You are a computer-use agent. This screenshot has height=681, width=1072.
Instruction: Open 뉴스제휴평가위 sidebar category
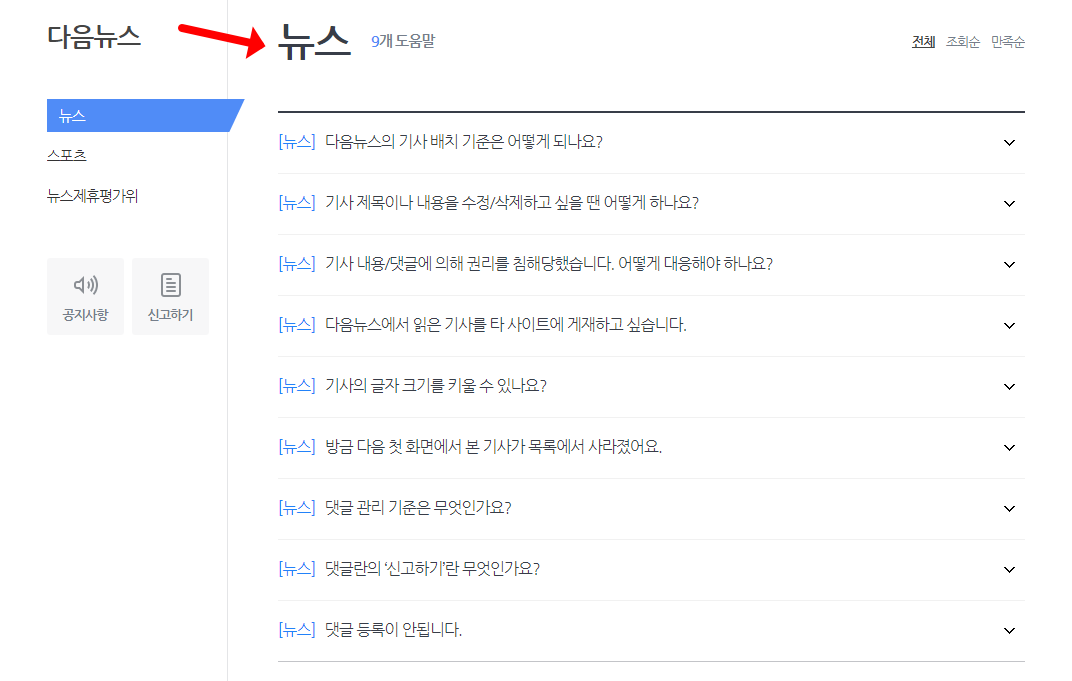[92, 196]
